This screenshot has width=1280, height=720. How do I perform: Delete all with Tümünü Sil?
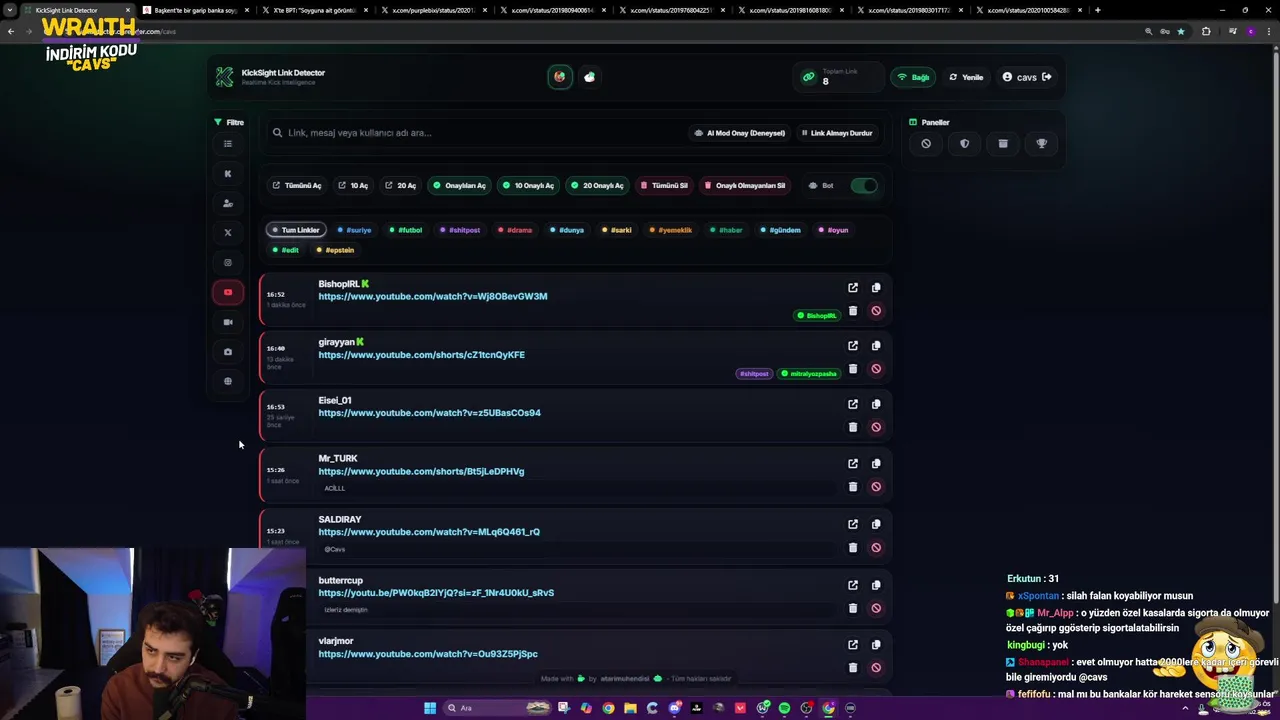[664, 186]
